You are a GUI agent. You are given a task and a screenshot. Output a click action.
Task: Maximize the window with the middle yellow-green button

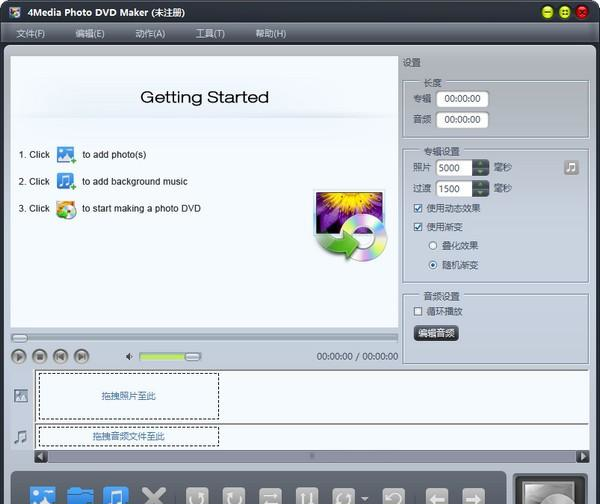(565, 12)
